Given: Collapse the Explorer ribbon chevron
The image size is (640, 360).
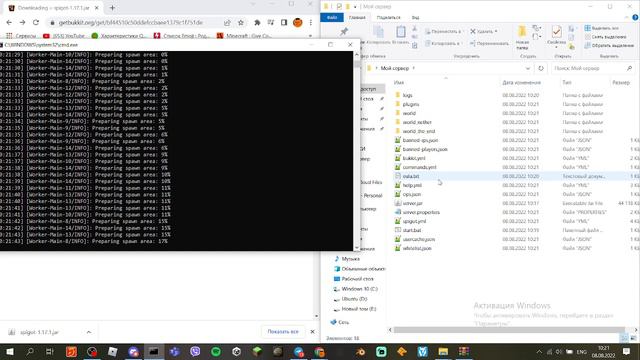Looking at the screenshot, I should [x=627, y=18].
